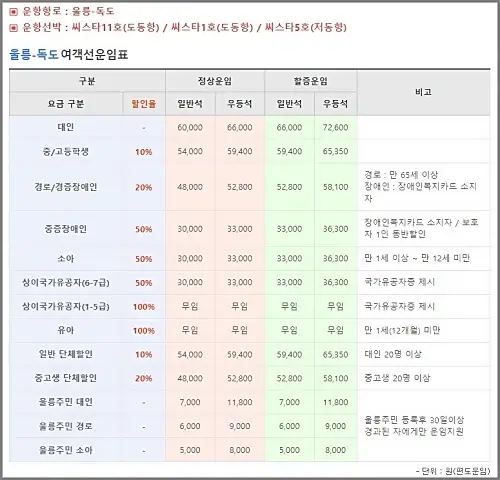
Task: Click the note 대인 20명 이상
Action: [393, 354]
